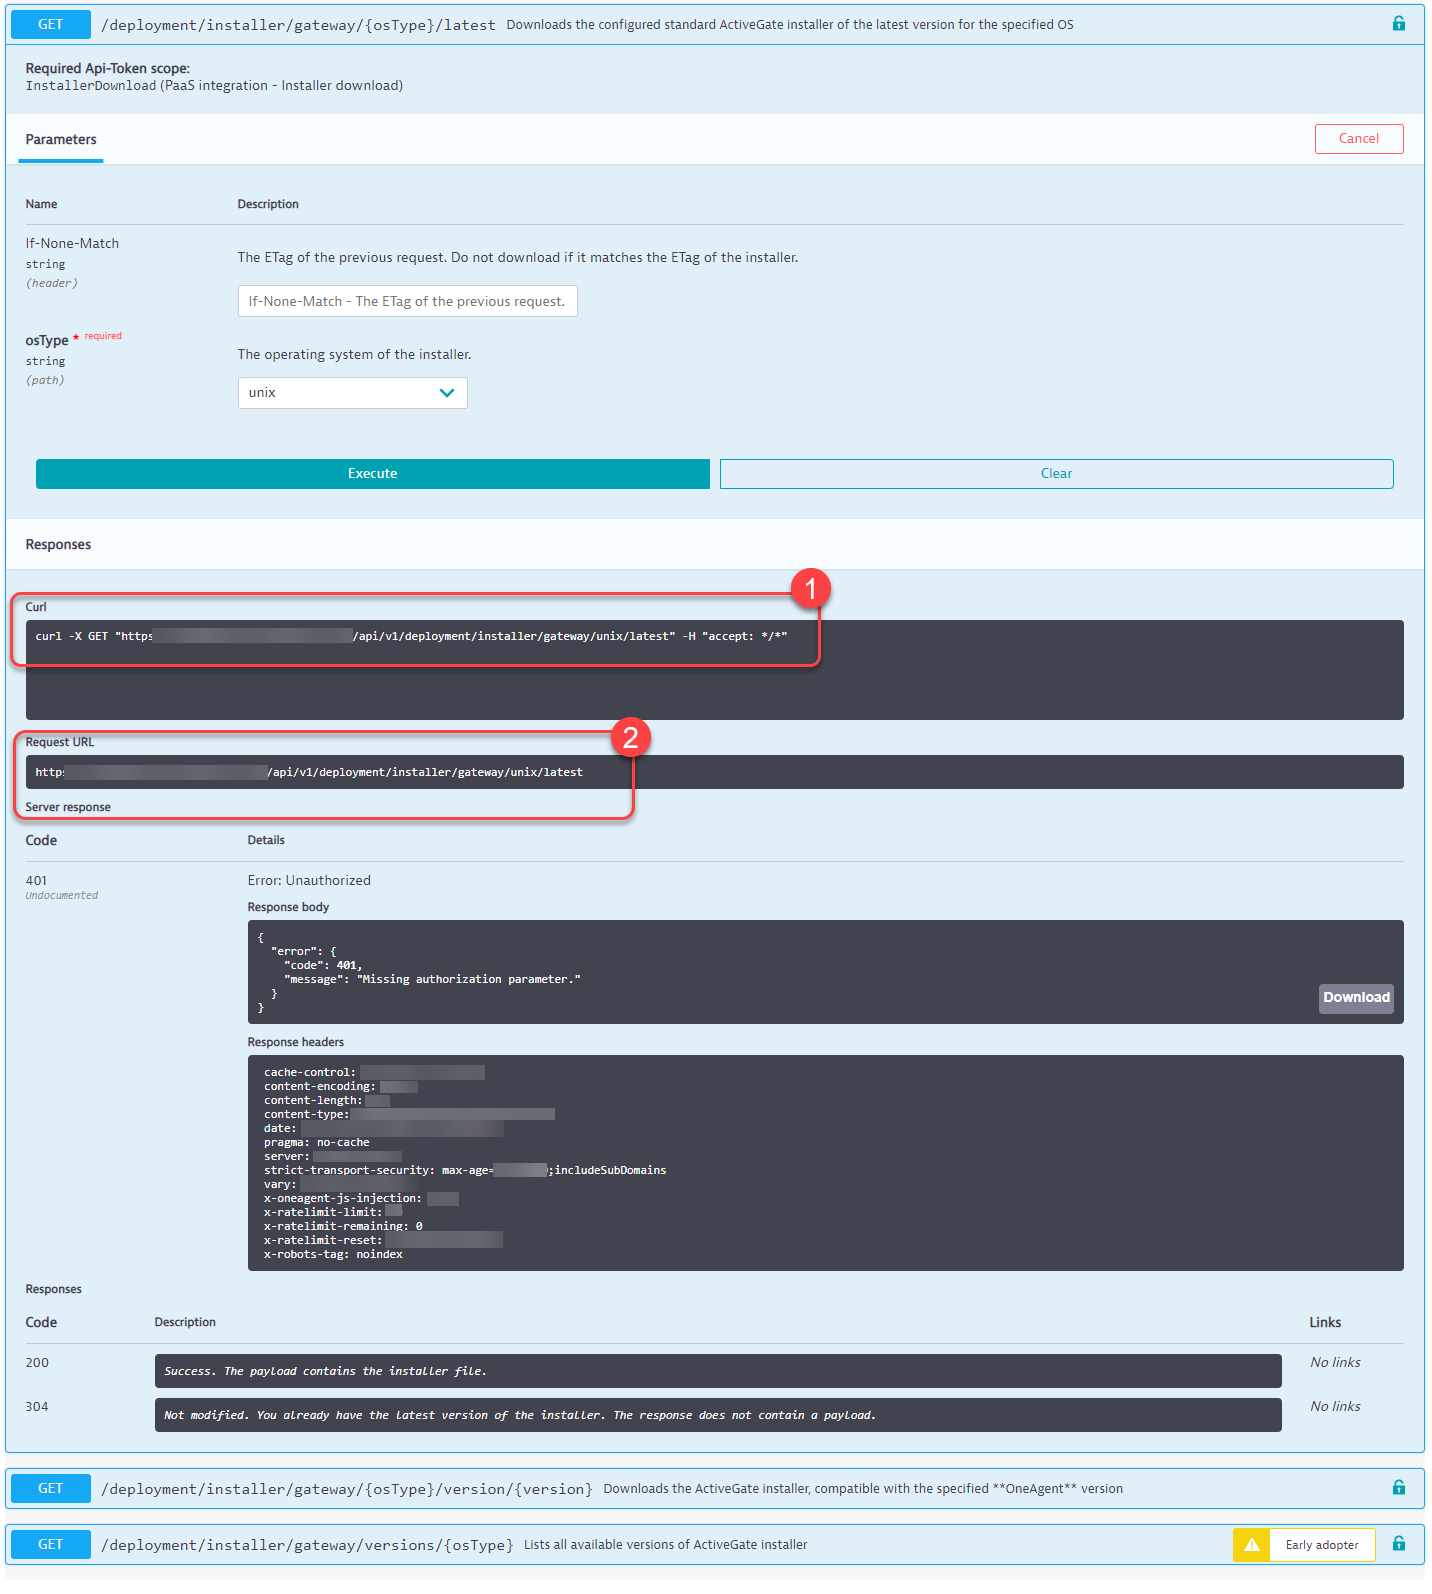Click the Early adopter label
The width and height of the screenshot is (1432, 1594).
[x=1321, y=1545]
